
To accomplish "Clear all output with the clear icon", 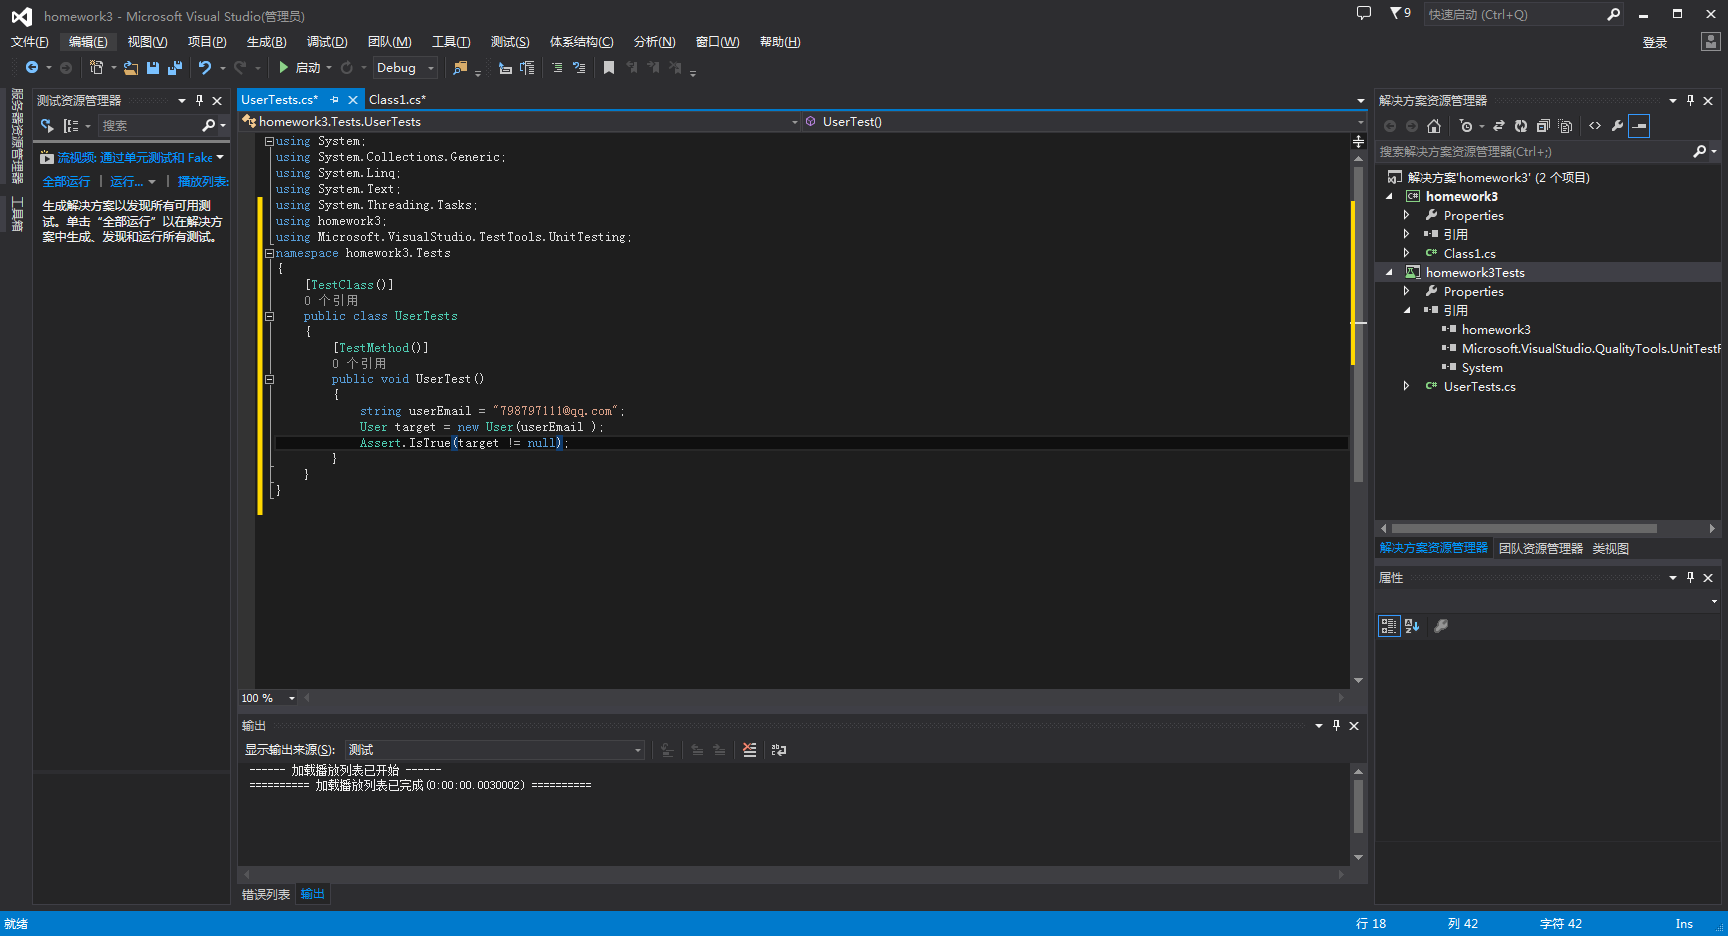I will click(x=750, y=750).
